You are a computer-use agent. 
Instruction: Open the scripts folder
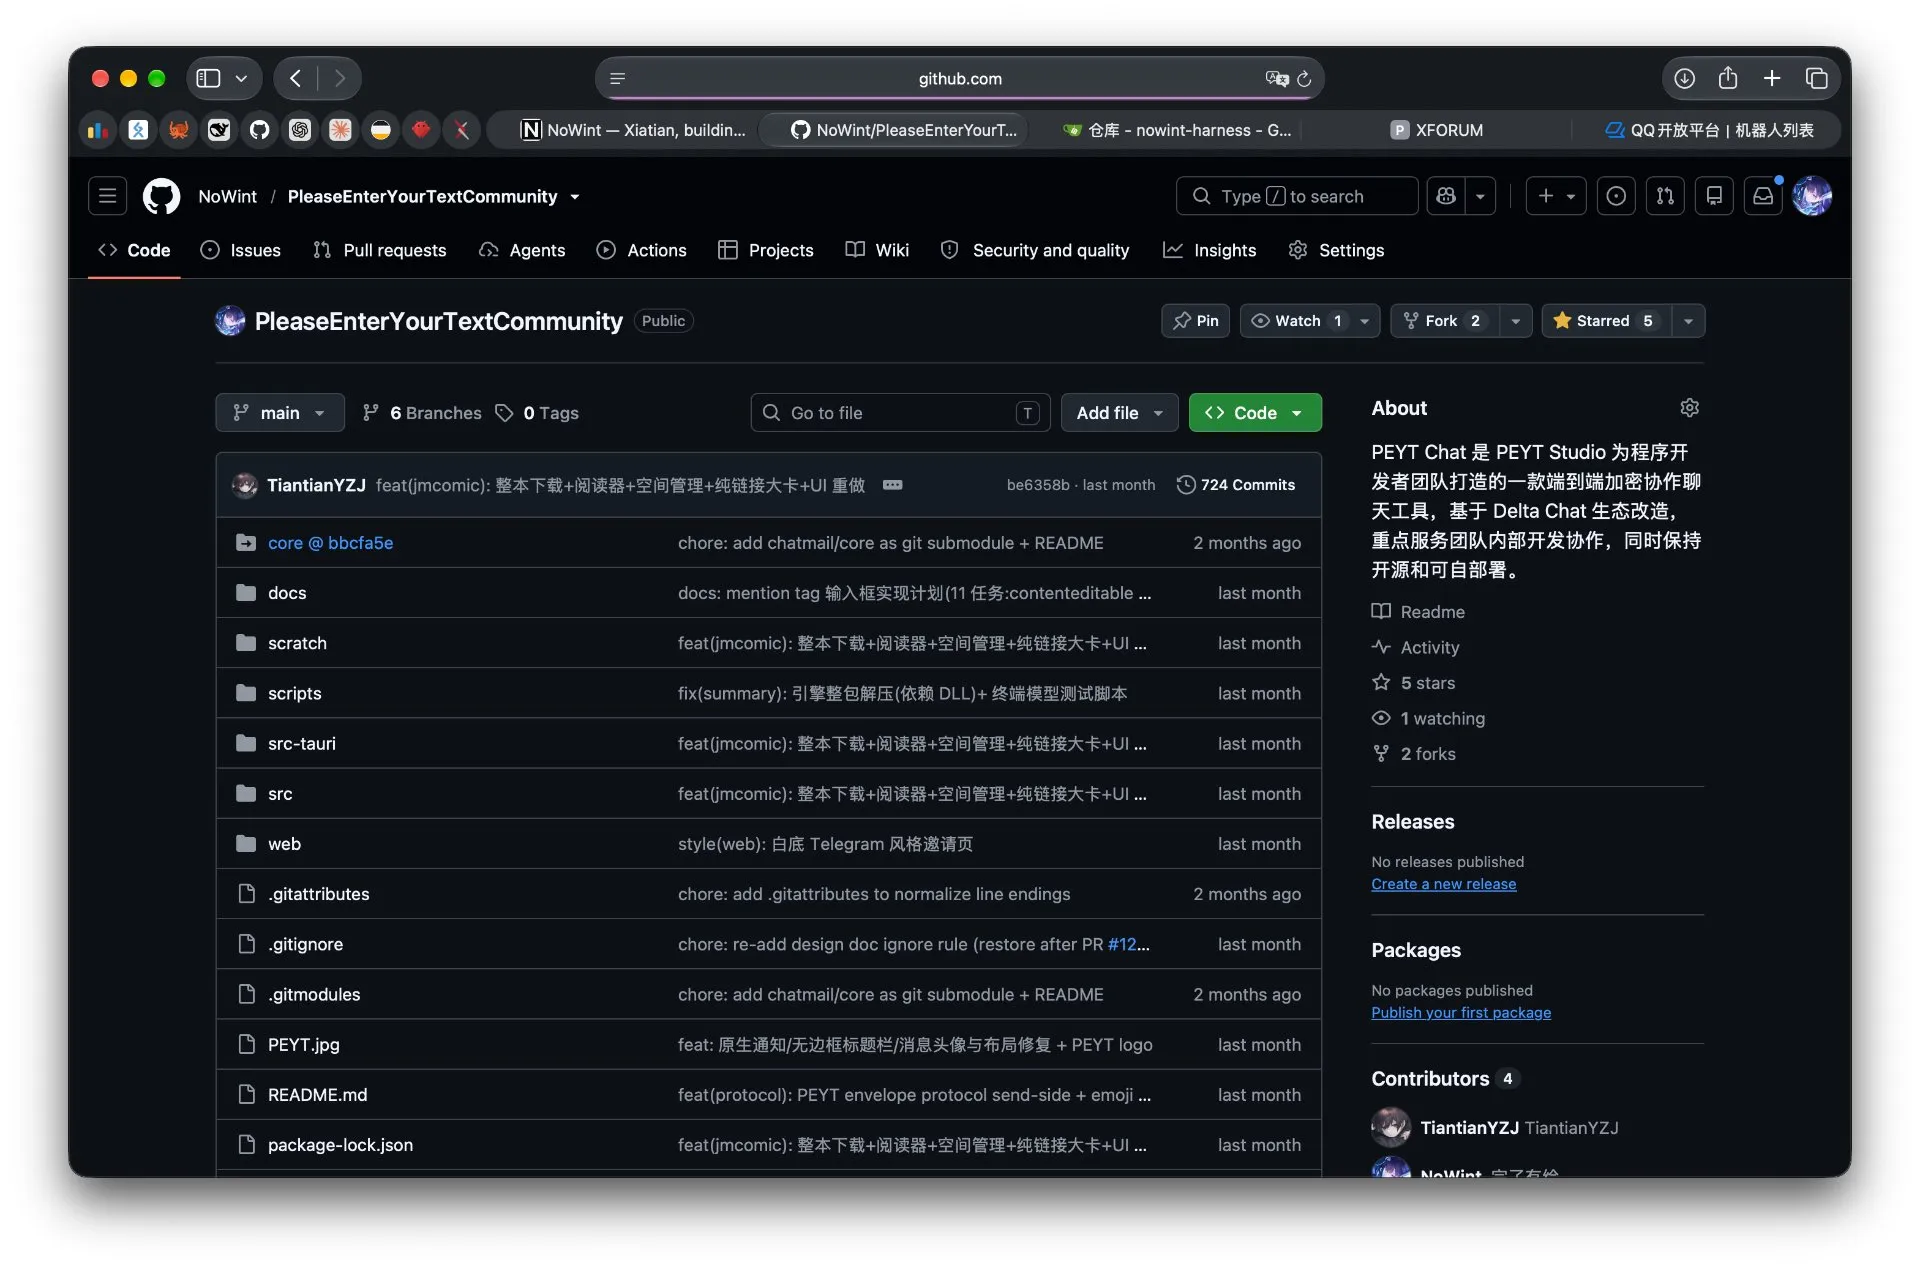point(294,694)
